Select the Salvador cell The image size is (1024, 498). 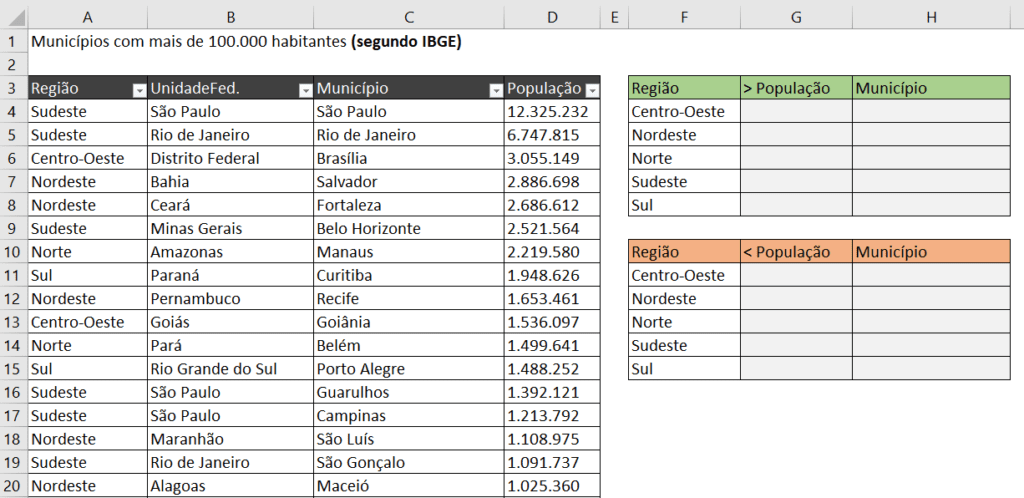pos(408,181)
